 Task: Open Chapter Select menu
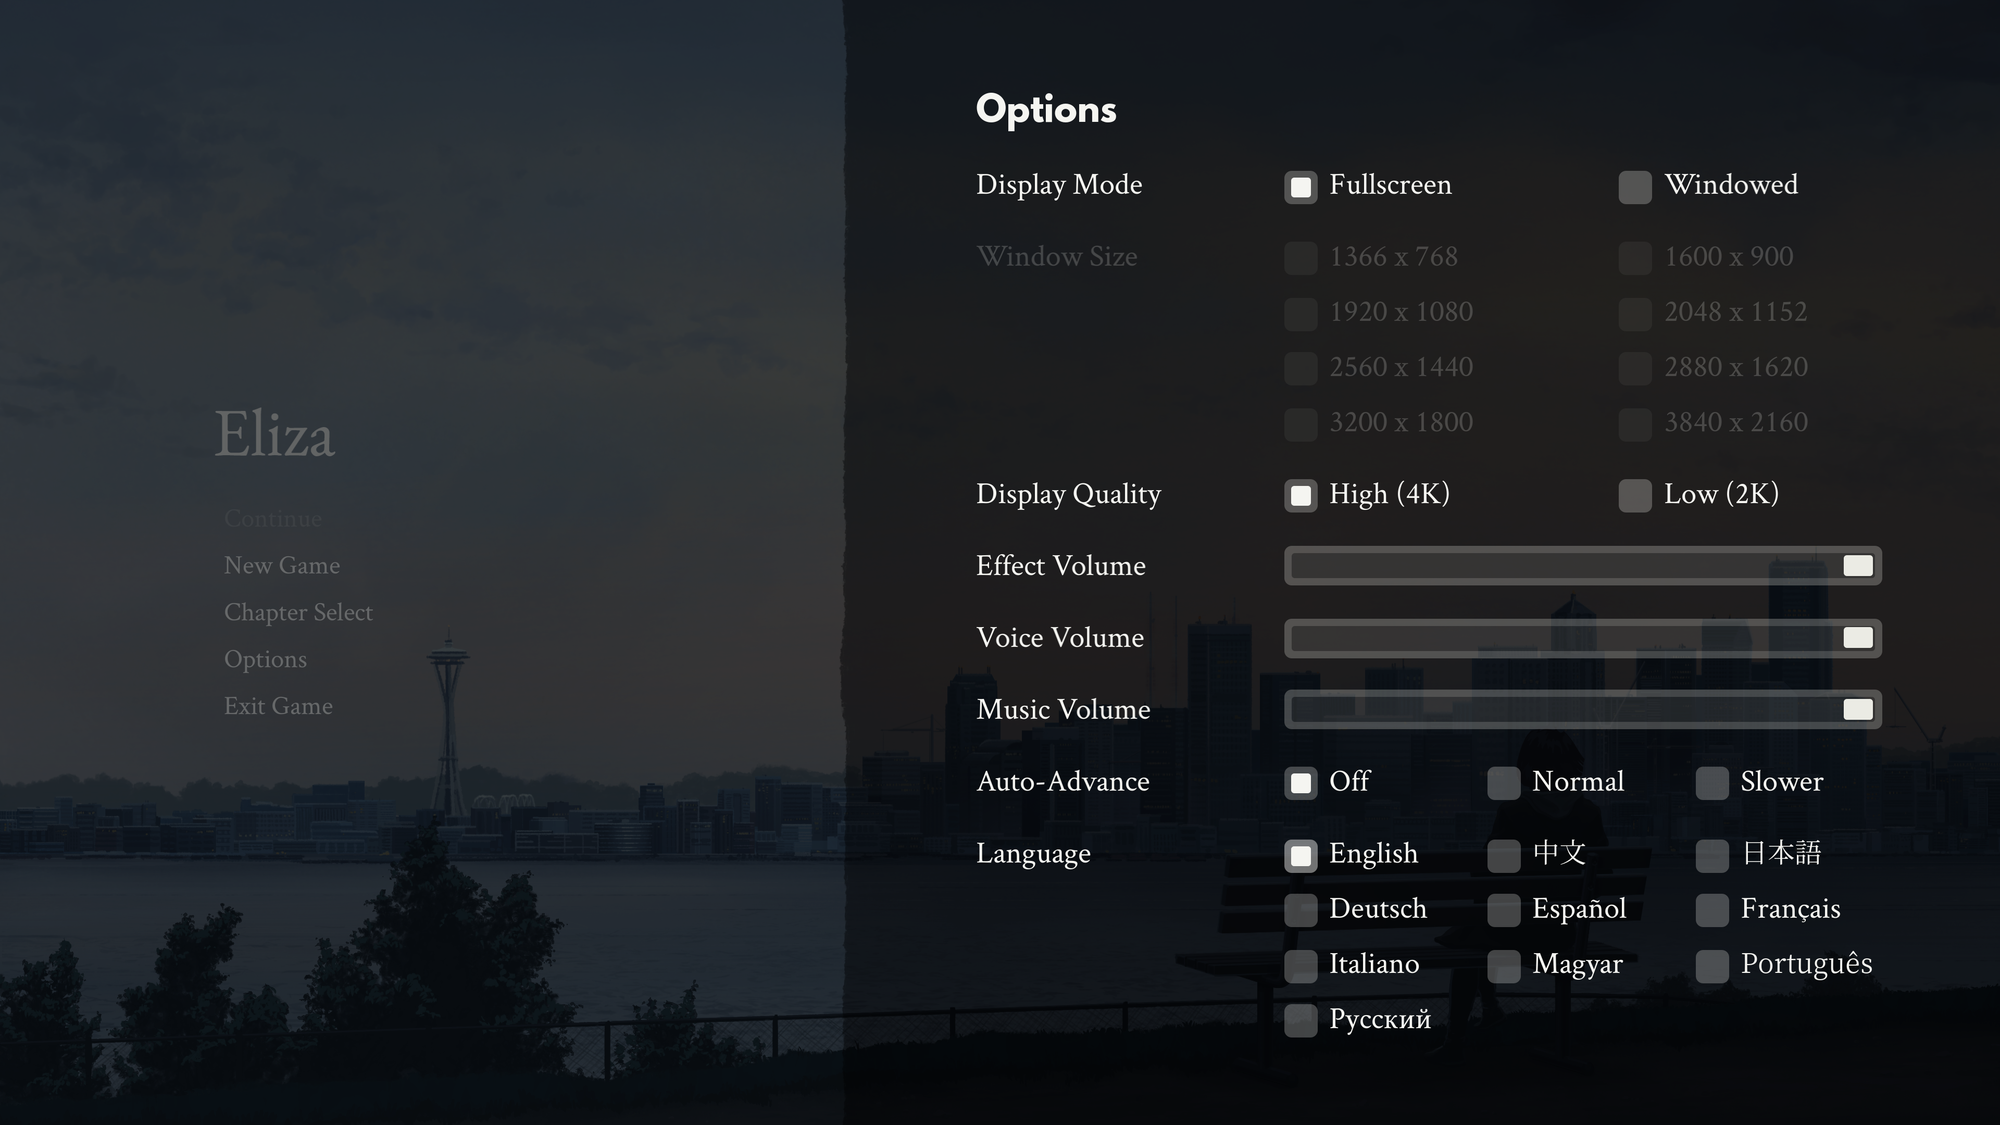pos(298,612)
